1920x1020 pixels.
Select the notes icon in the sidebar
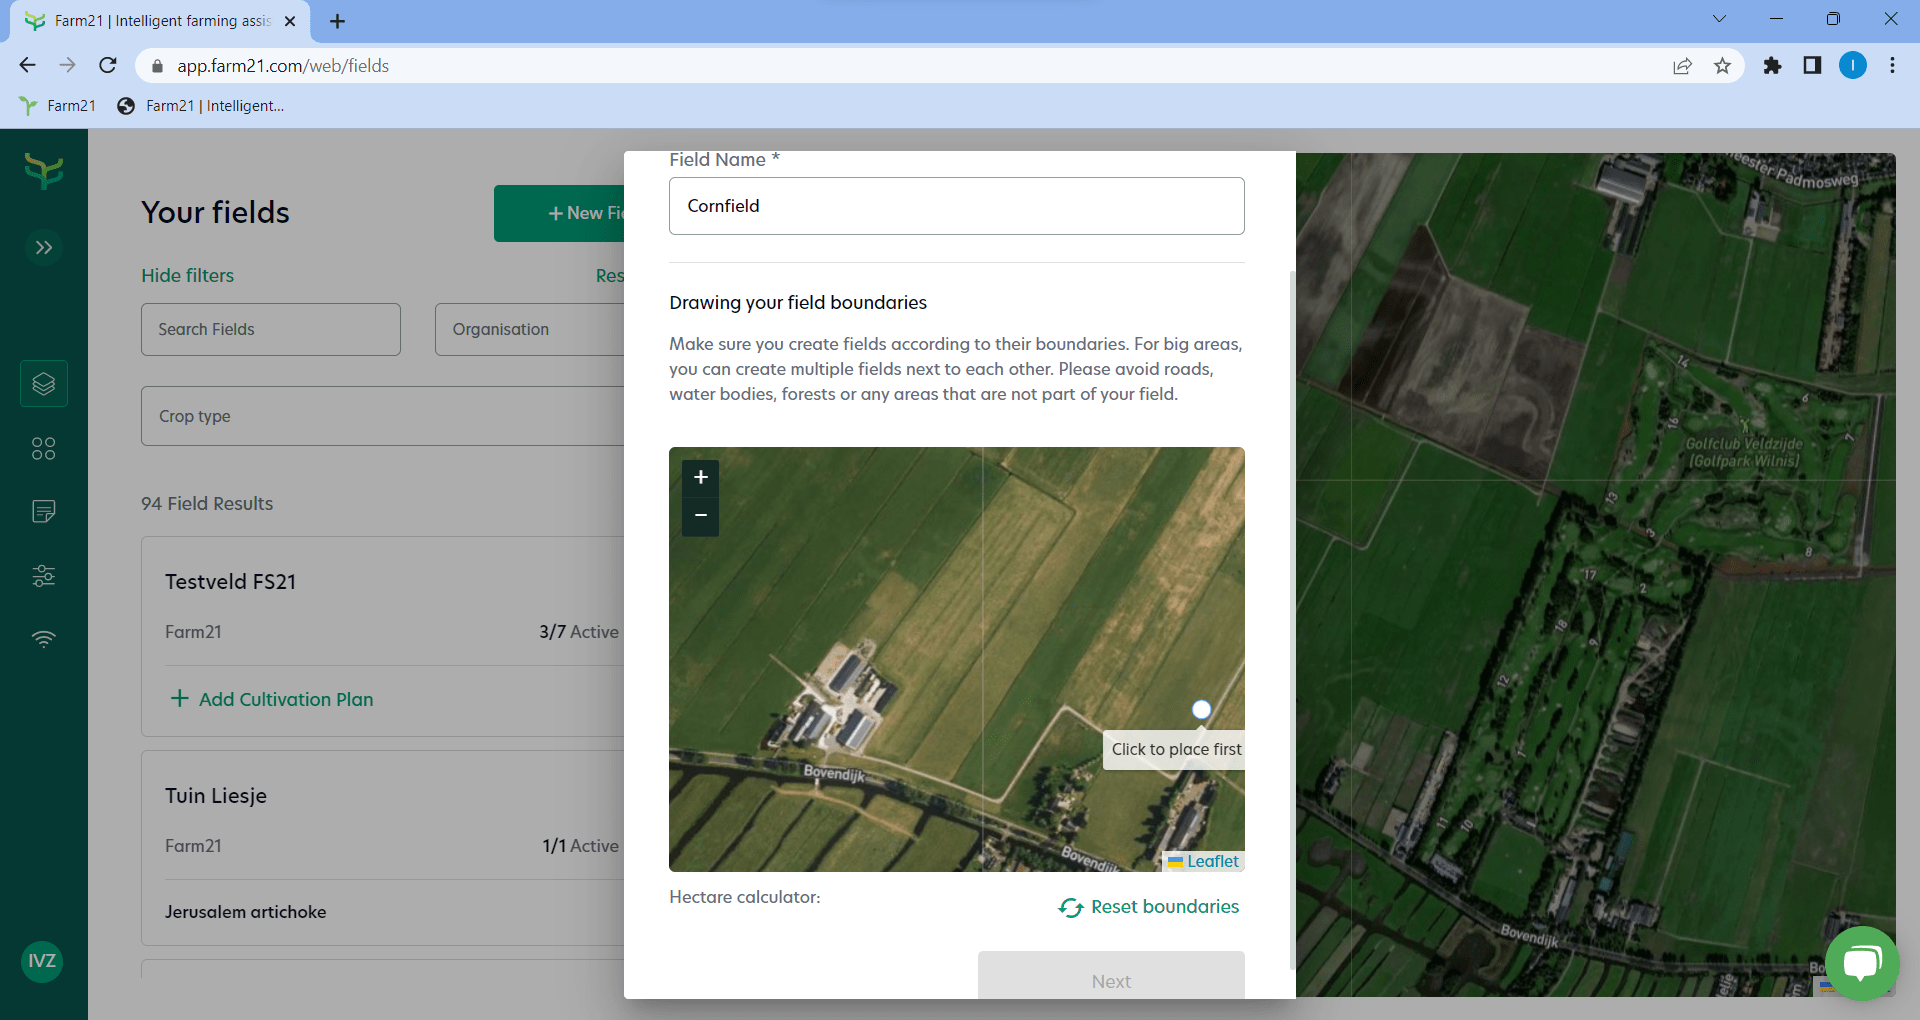pos(43,512)
